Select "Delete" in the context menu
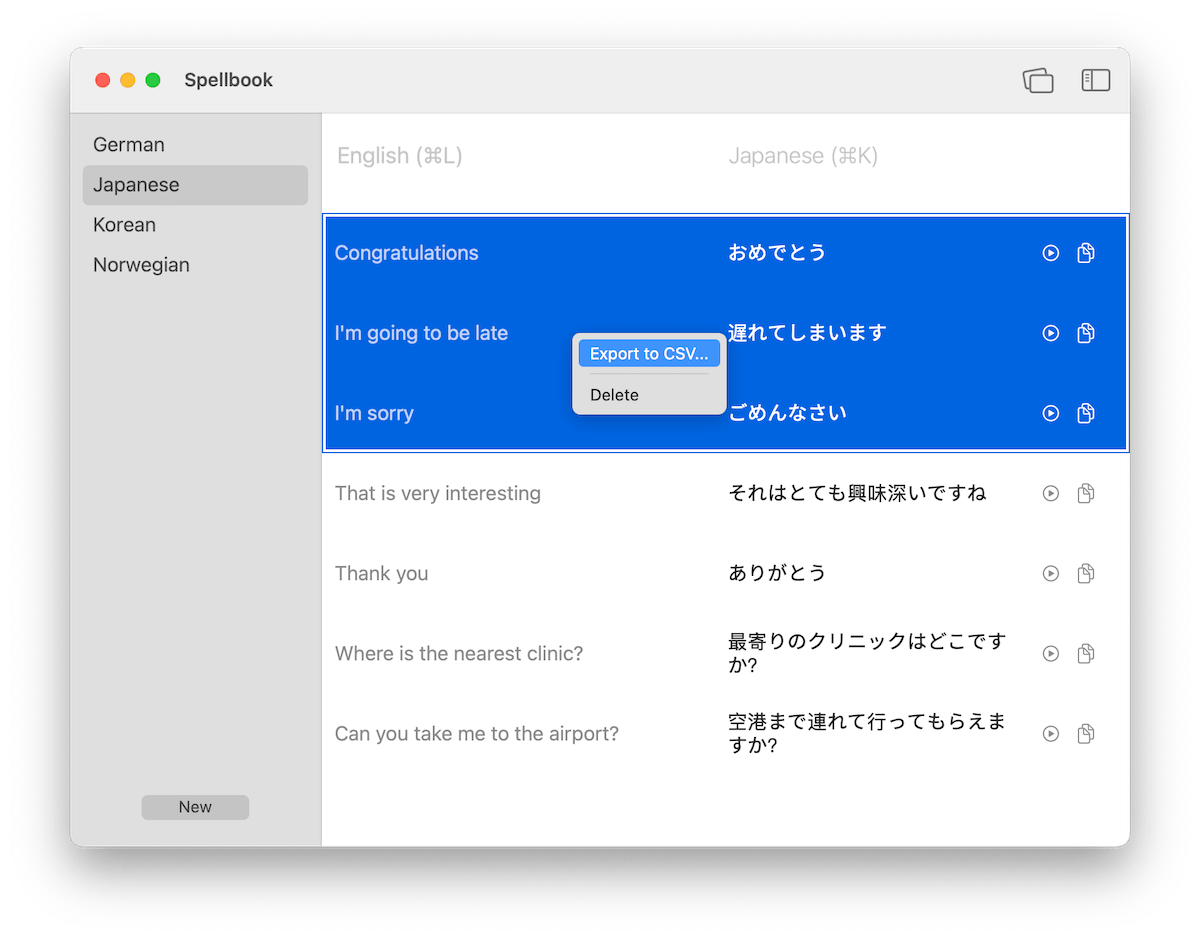Screen dimensions: 1200x939 click(614, 394)
